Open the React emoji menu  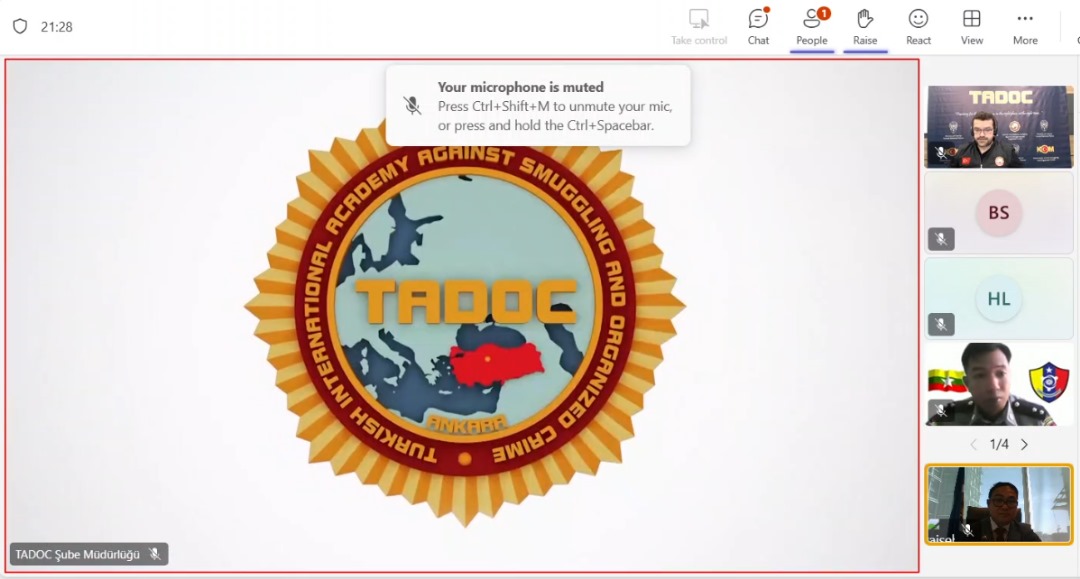click(918, 27)
